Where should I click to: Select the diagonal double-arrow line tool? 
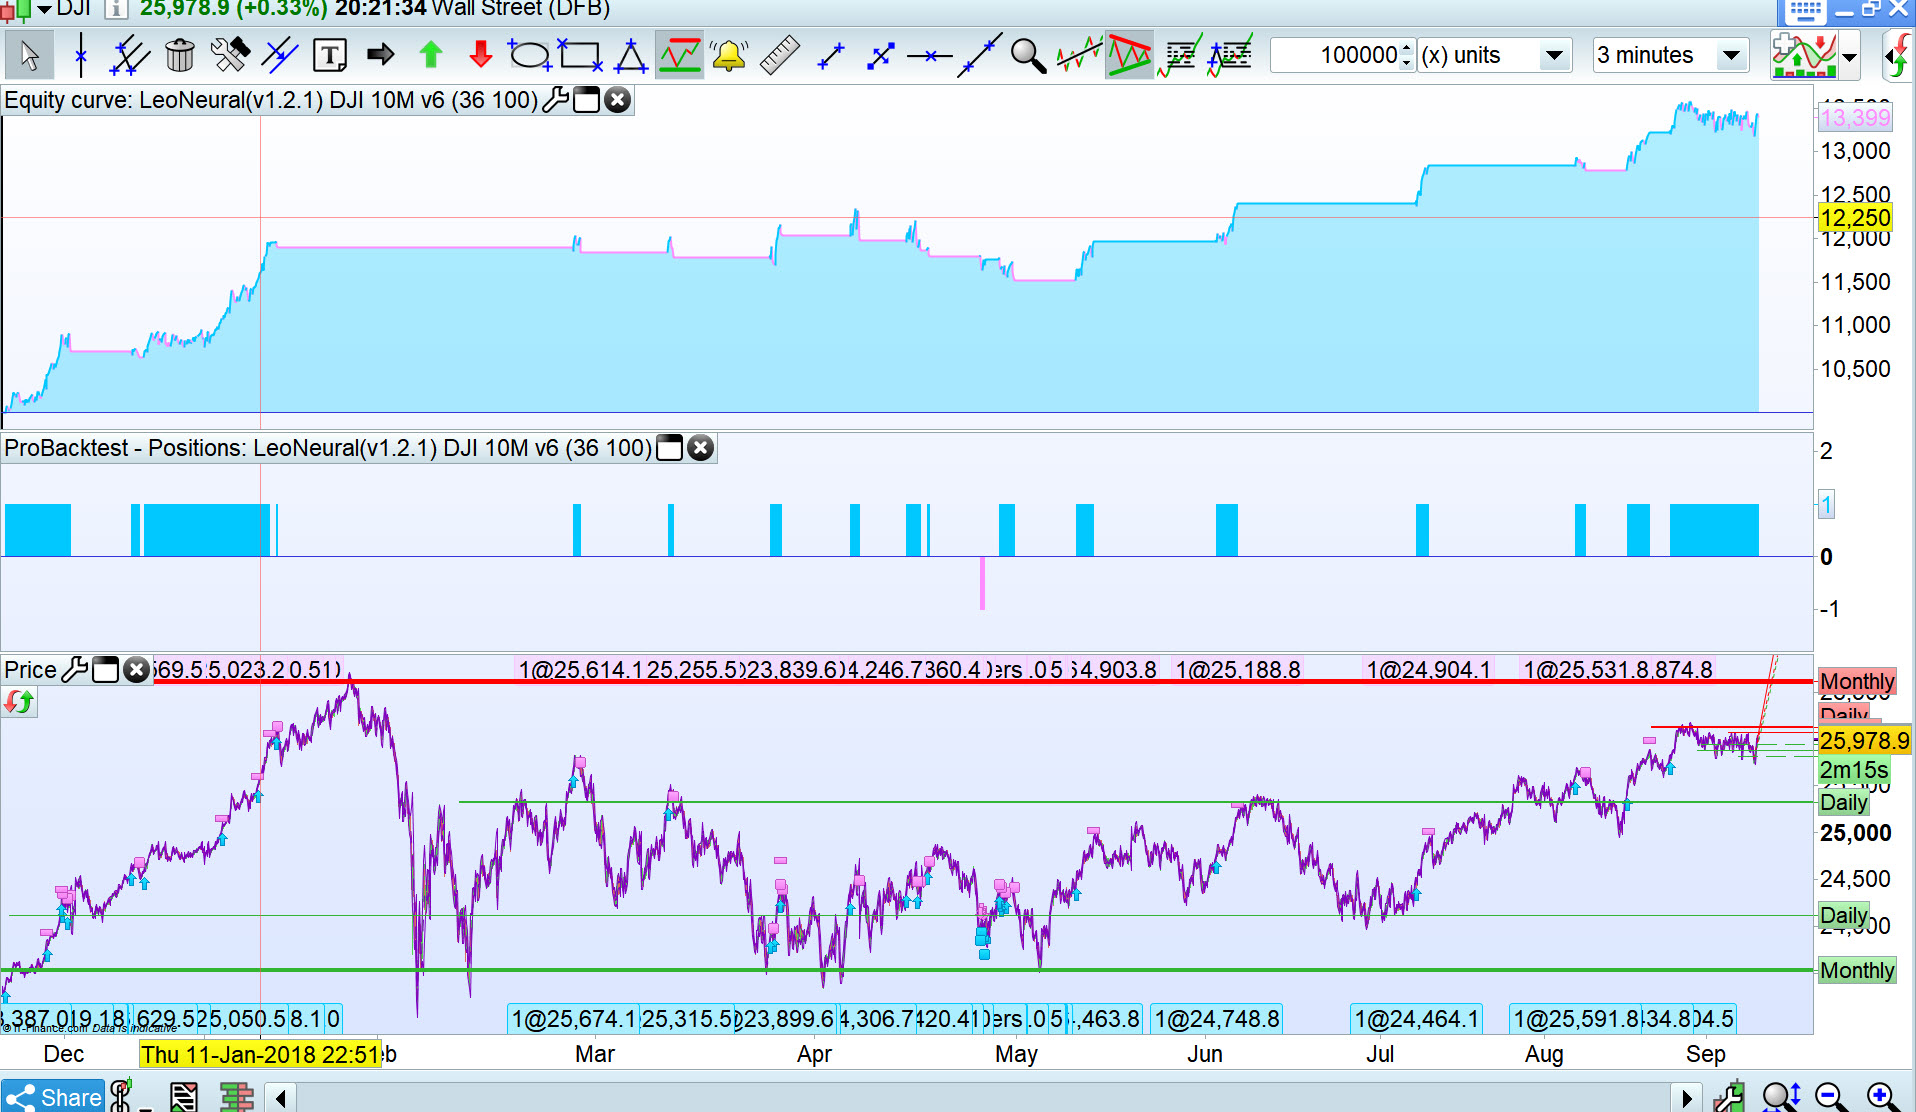point(881,56)
